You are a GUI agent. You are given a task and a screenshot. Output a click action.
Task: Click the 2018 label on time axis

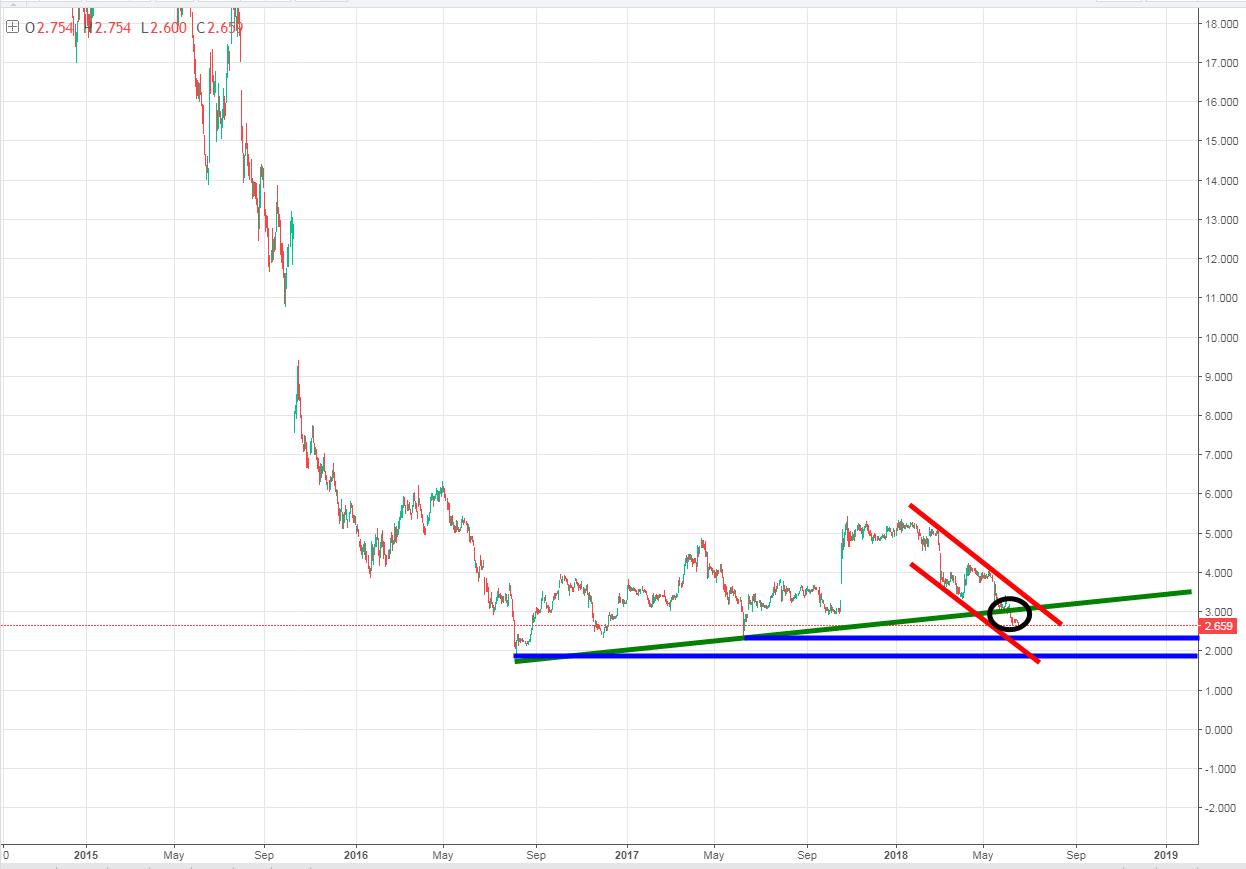point(896,855)
